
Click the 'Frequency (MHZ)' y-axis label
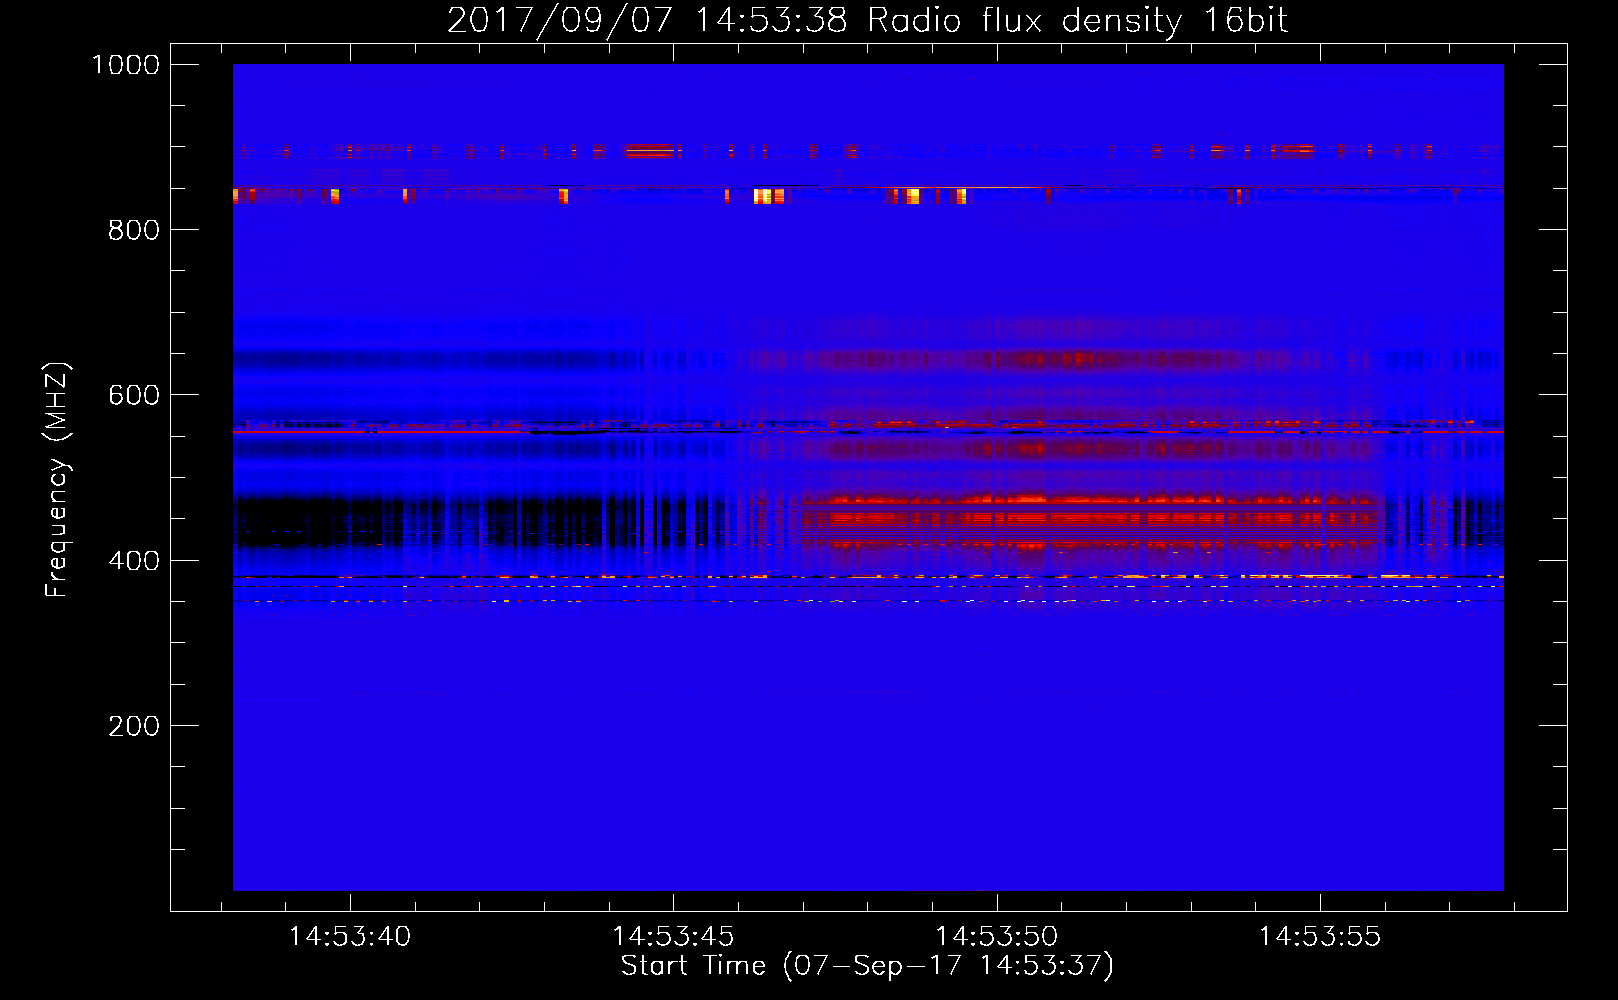[x=57, y=480]
